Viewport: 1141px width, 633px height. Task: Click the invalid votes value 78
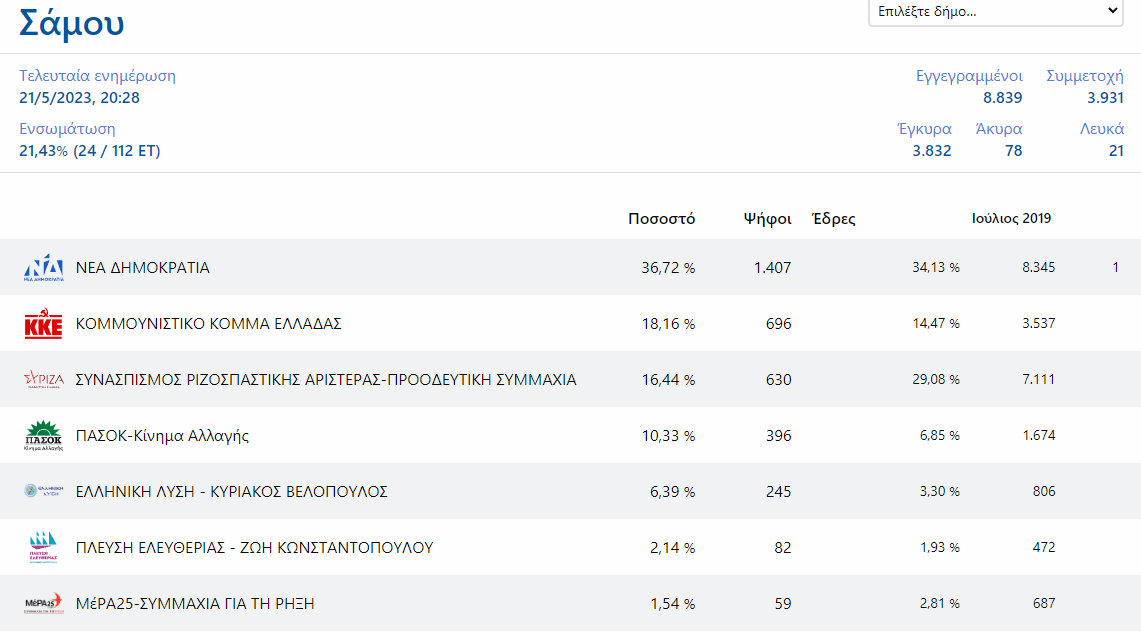(1014, 151)
